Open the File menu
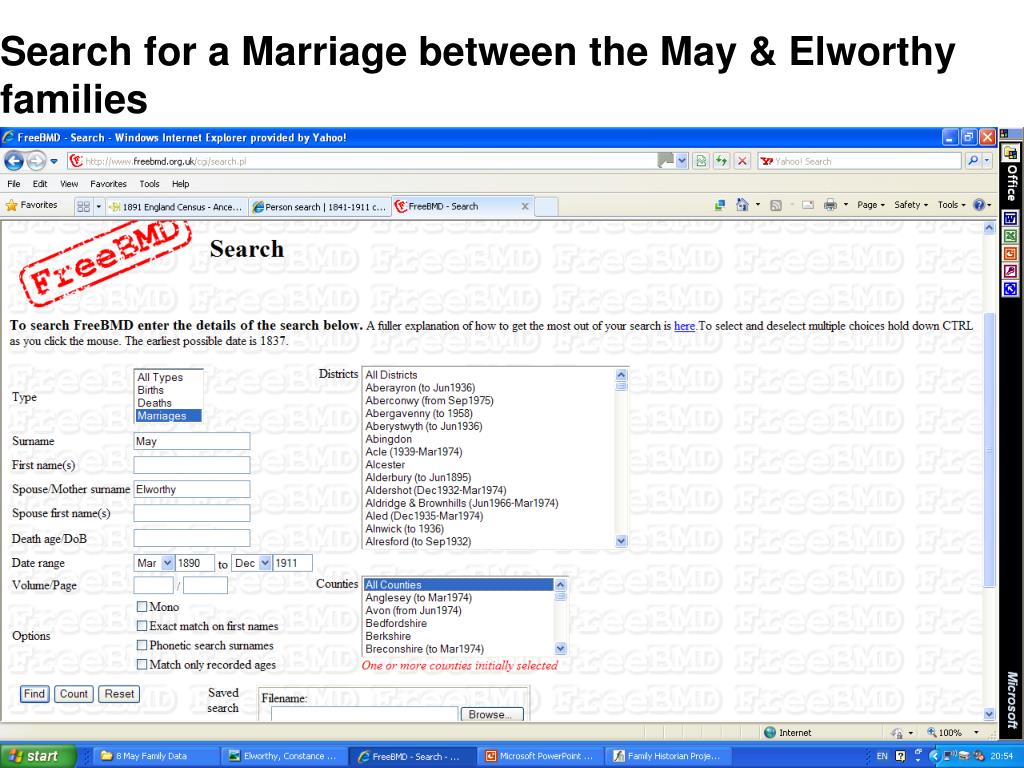Image resolution: width=1024 pixels, height=768 pixels. point(14,184)
